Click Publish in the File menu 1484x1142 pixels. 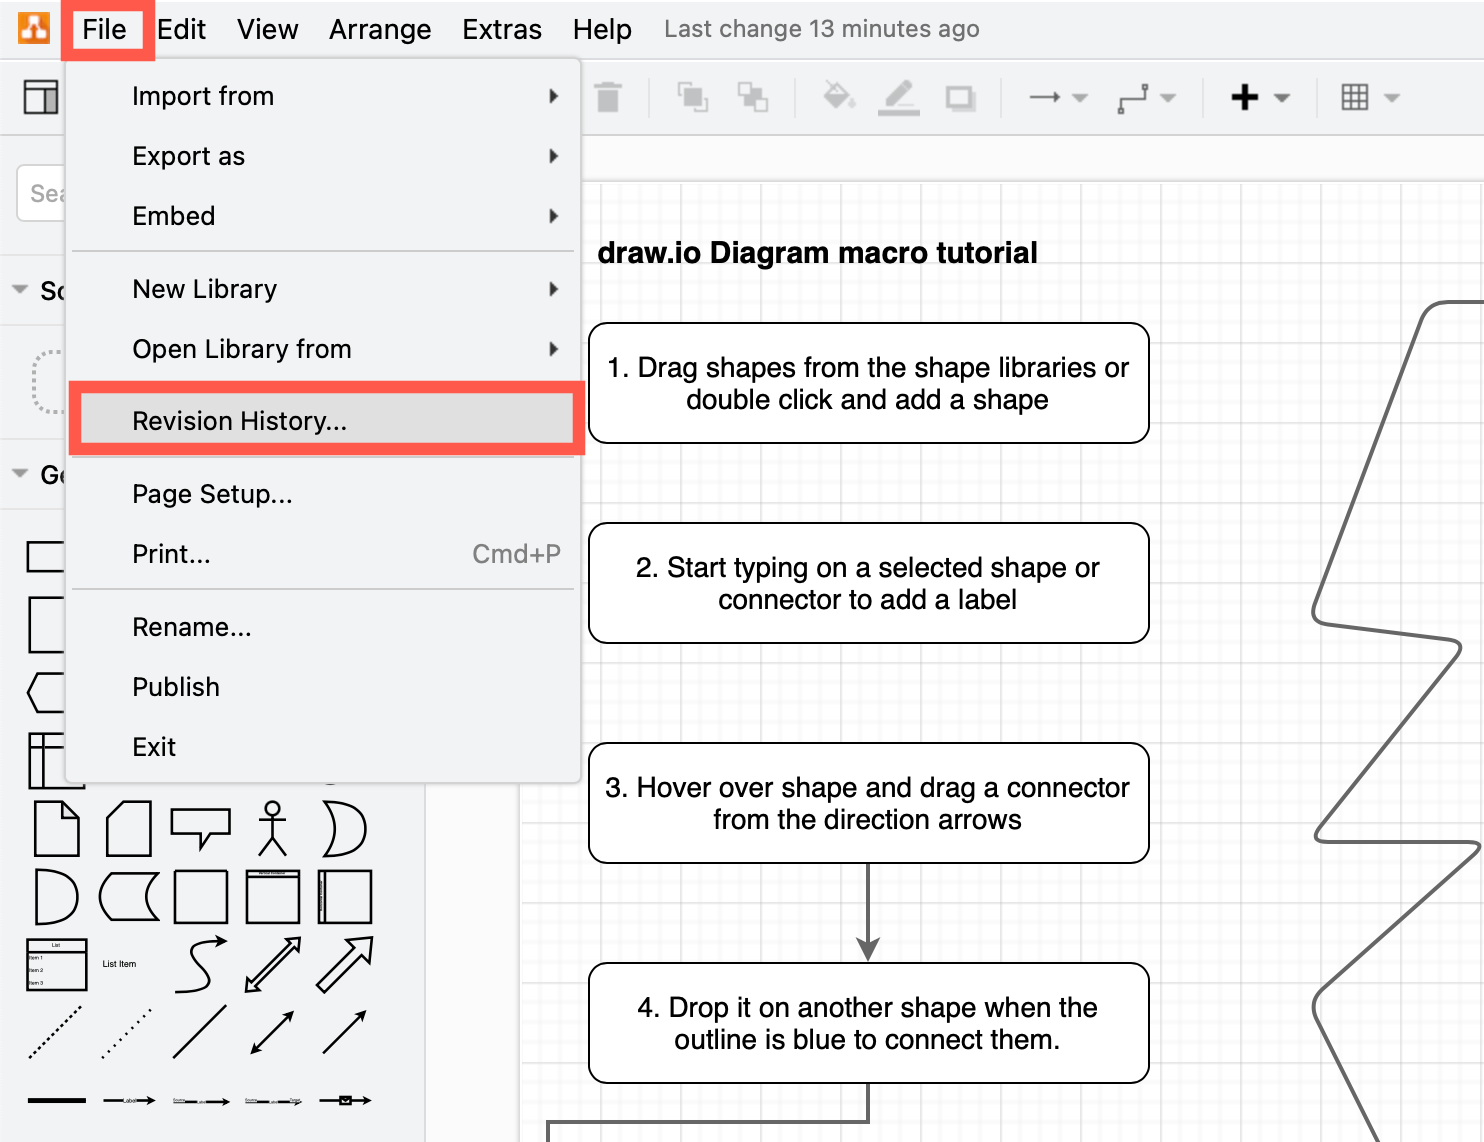coord(175,687)
